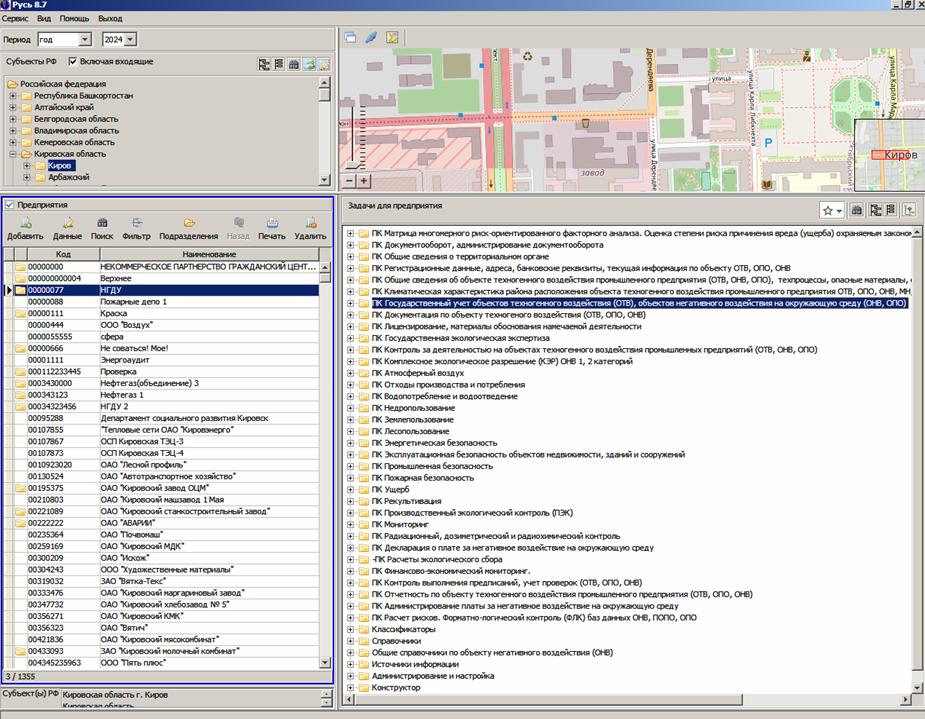Click the Удалить icon to delete enterprise
925x719 pixels.
tap(310, 223)
